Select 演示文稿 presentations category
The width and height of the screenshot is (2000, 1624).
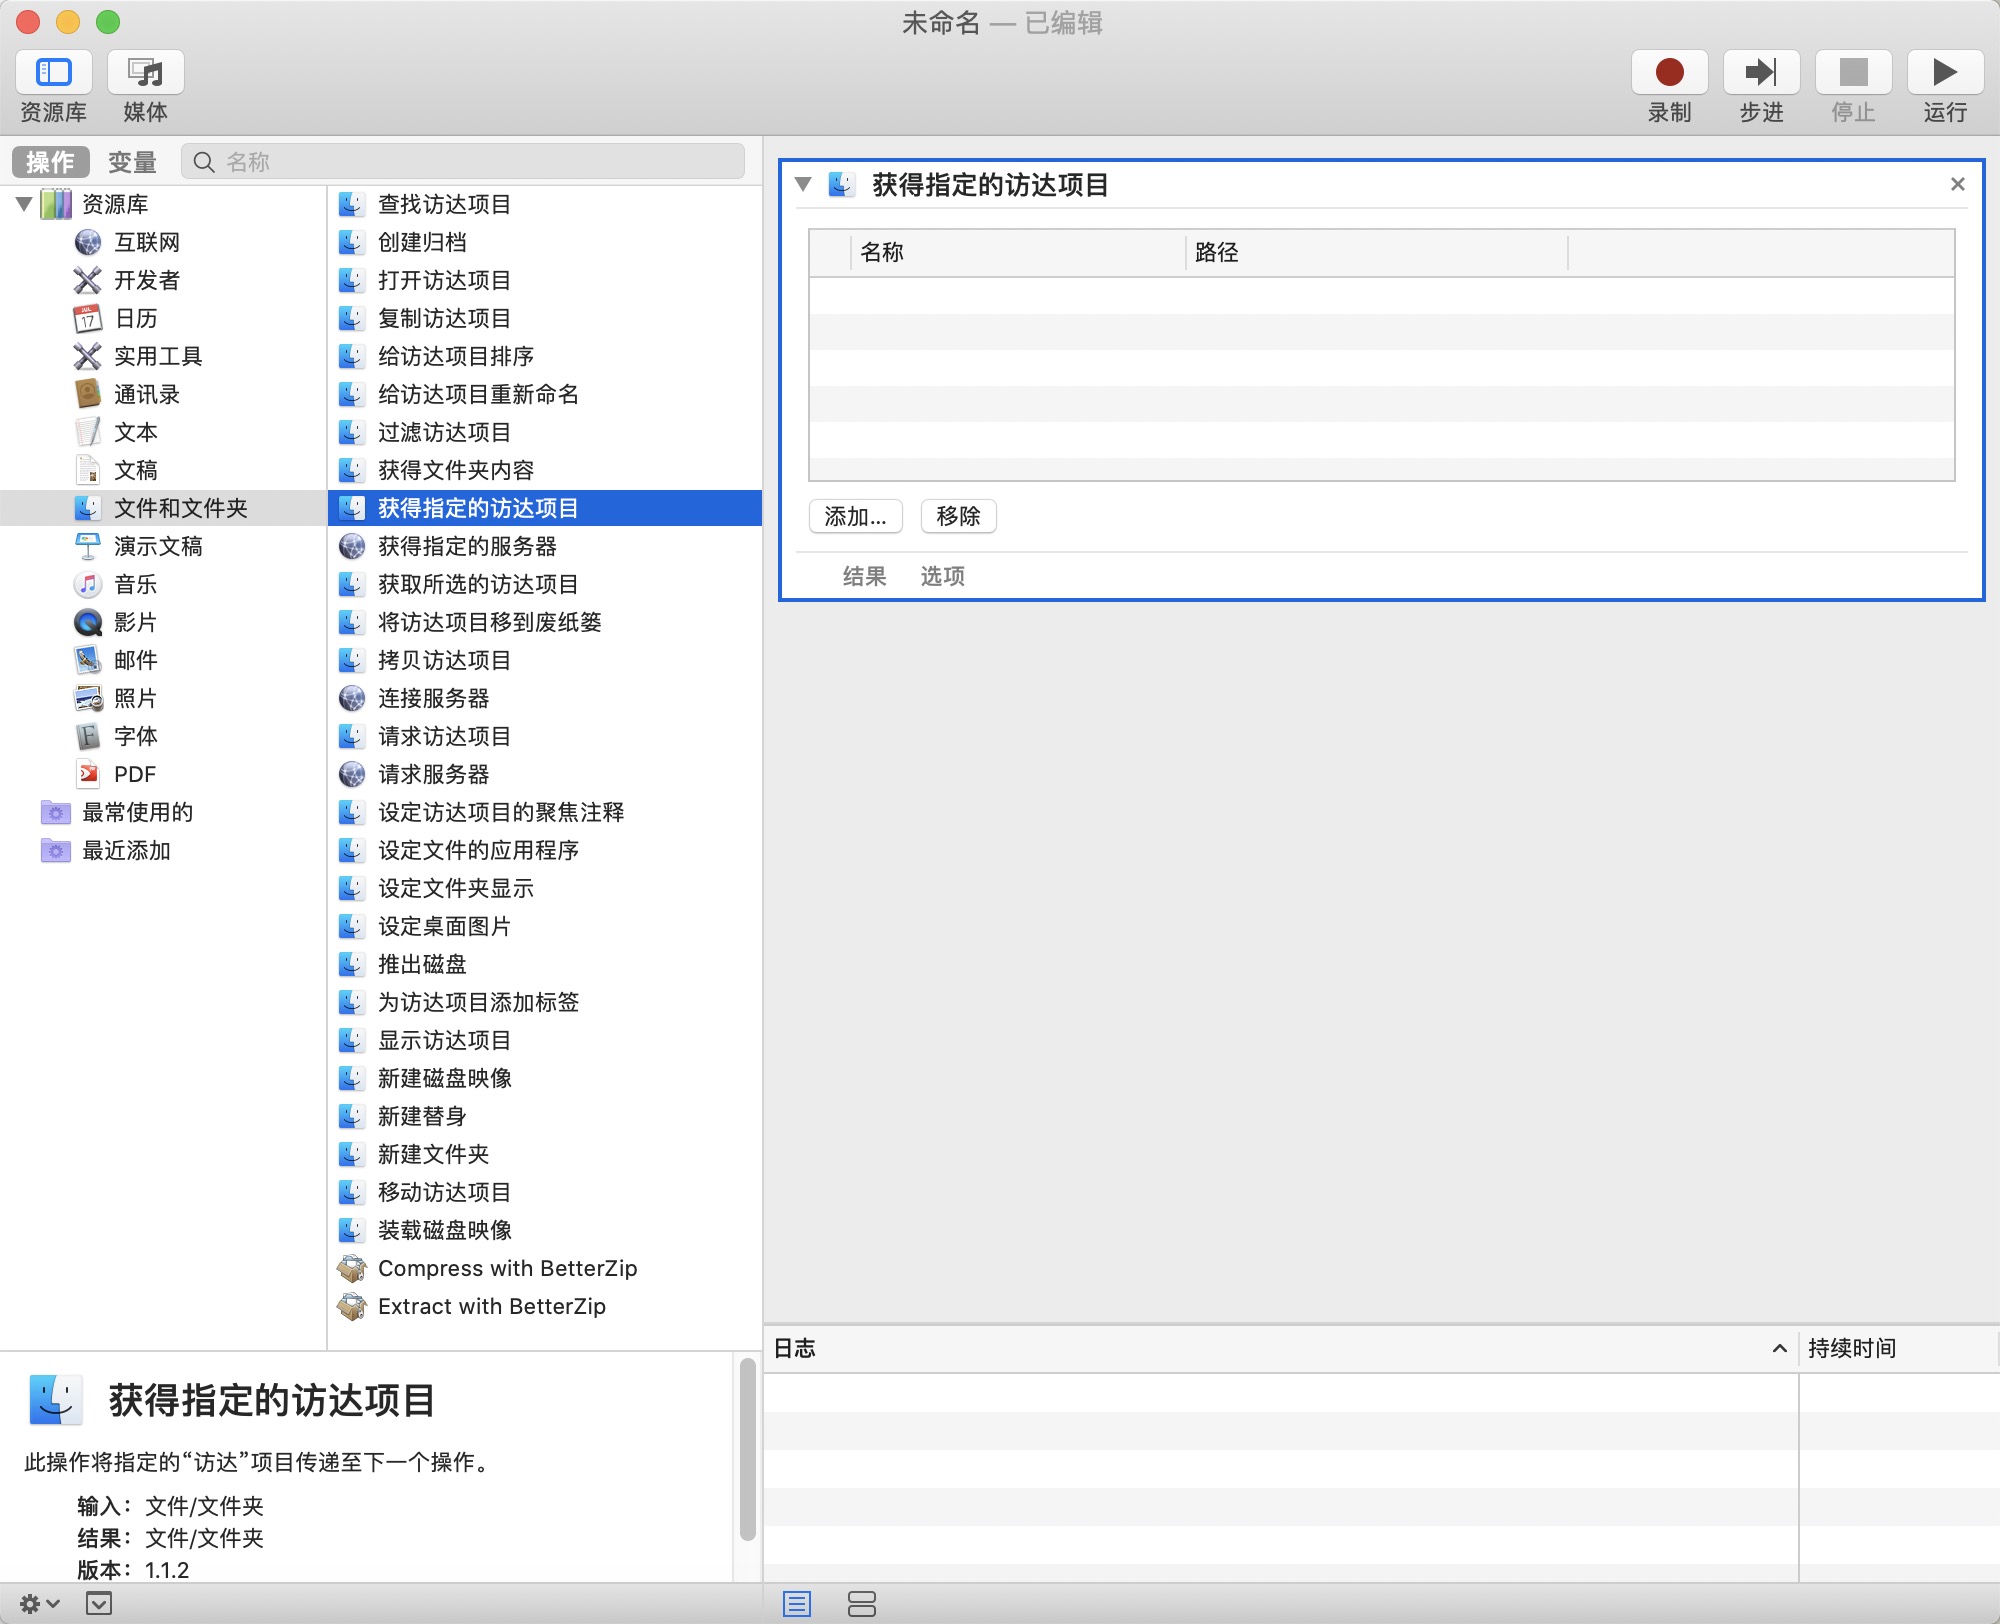coord(158,546)
